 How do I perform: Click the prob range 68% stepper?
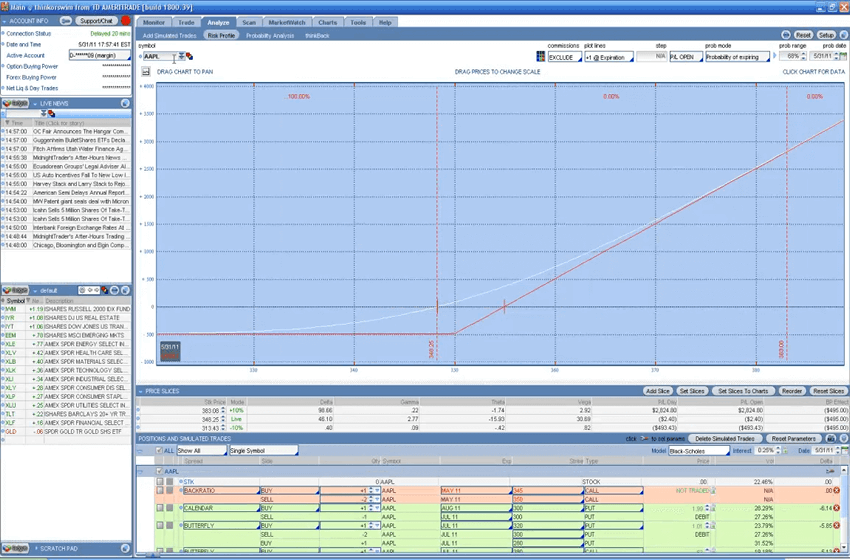[x=803, y=56]
